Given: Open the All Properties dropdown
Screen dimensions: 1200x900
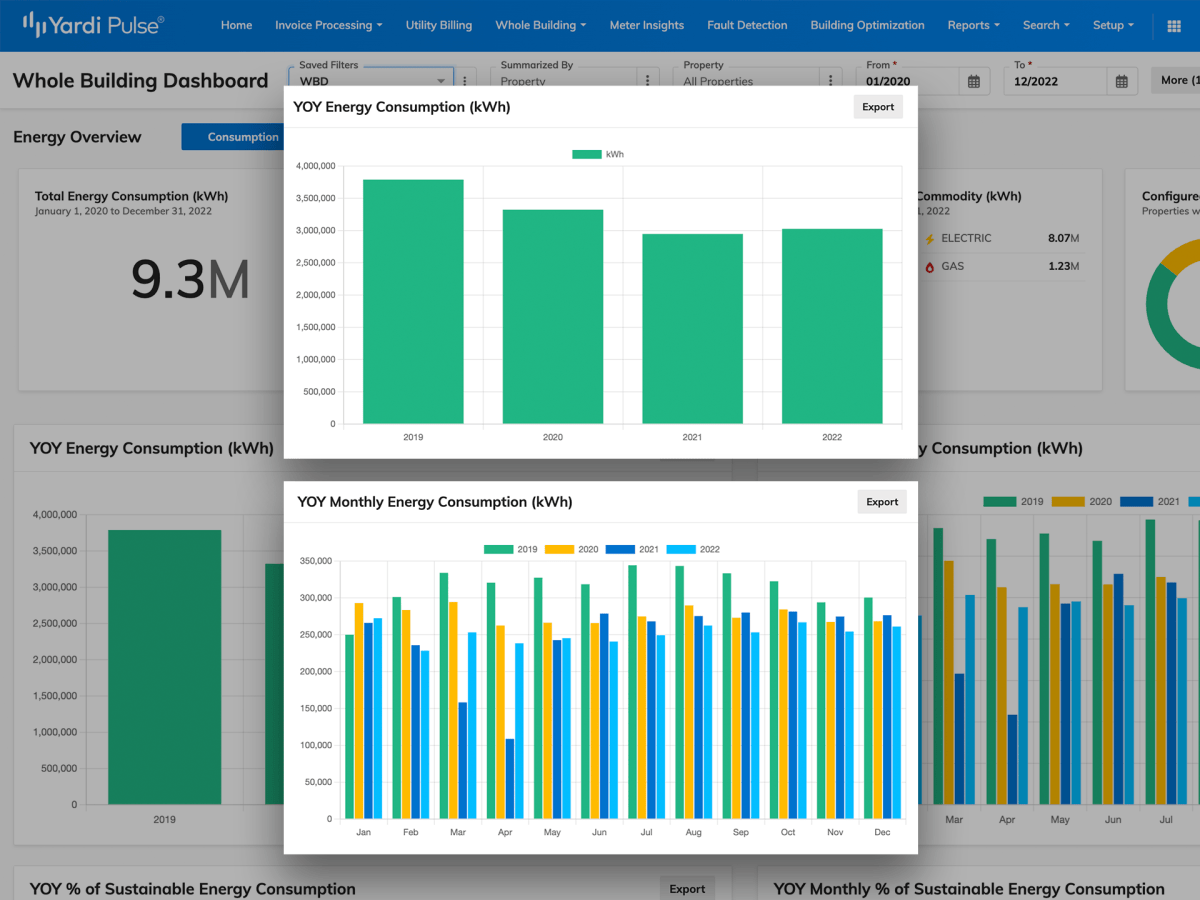Looking at the screenshot, I should (746, 81).
